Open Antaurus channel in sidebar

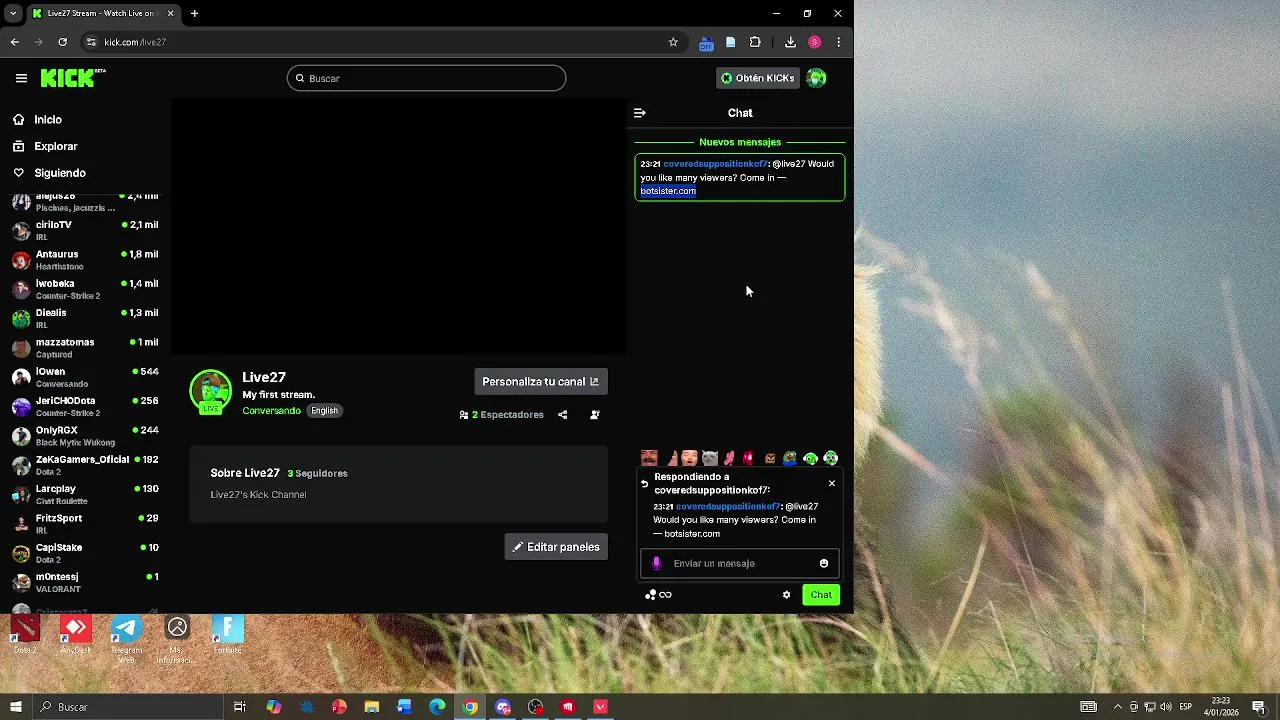pos(85,260)
